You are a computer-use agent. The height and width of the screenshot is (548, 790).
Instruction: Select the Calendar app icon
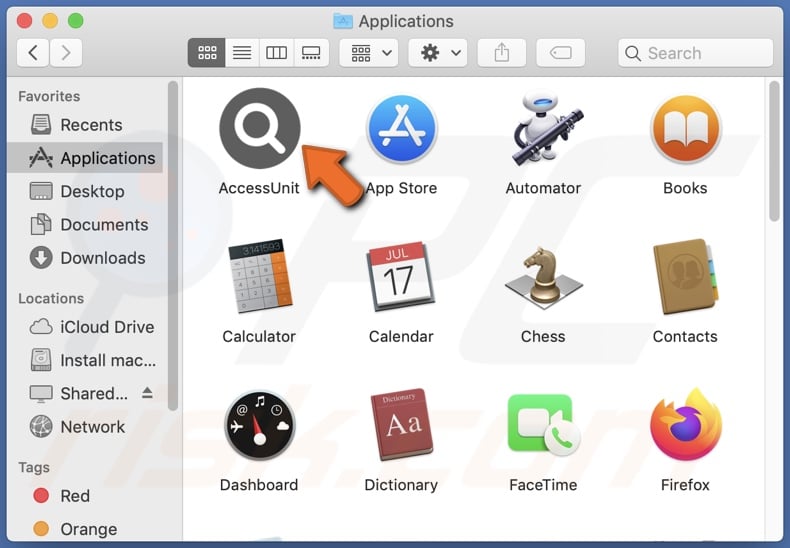pos(402,276)
